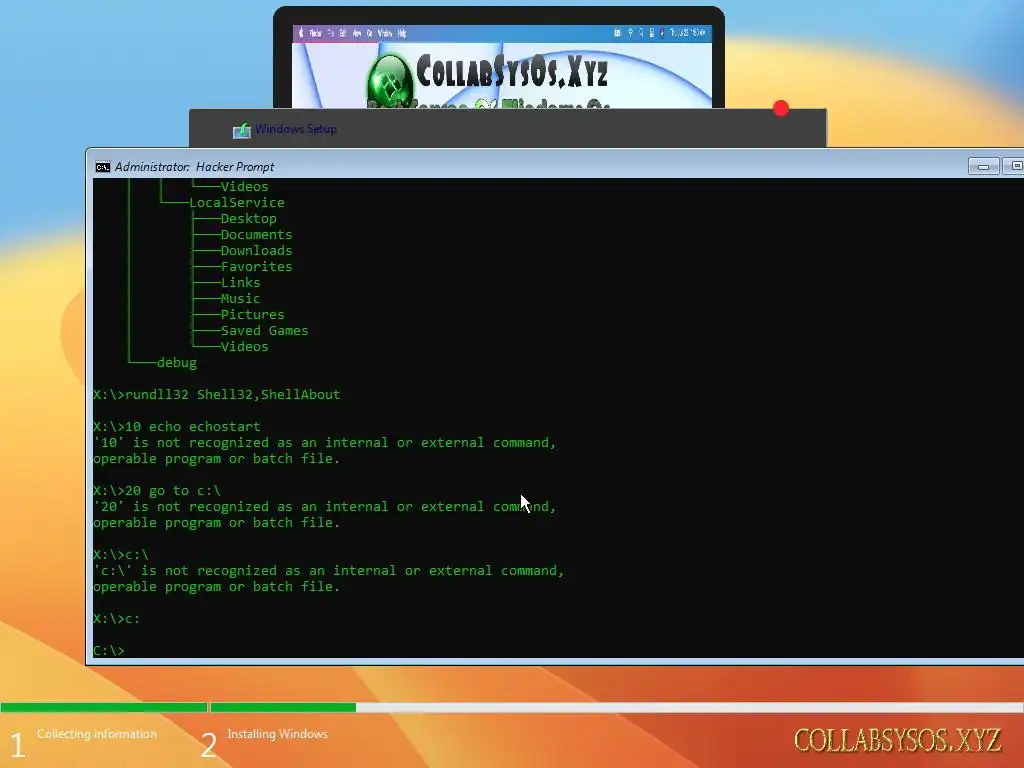
Task: Select the Videos entry below Saved Games
Action: (x=244, y=347)
